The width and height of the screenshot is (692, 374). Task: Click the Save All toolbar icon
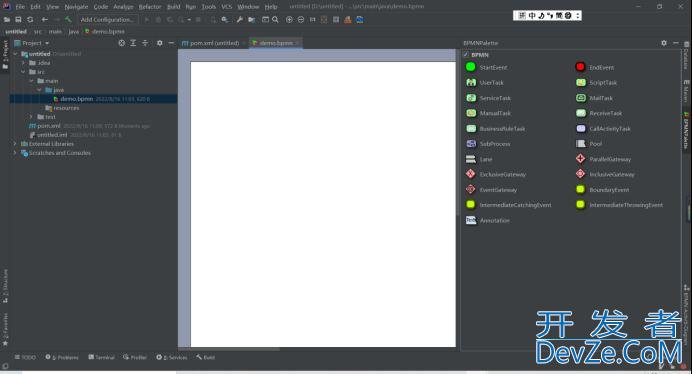(18, 19)
